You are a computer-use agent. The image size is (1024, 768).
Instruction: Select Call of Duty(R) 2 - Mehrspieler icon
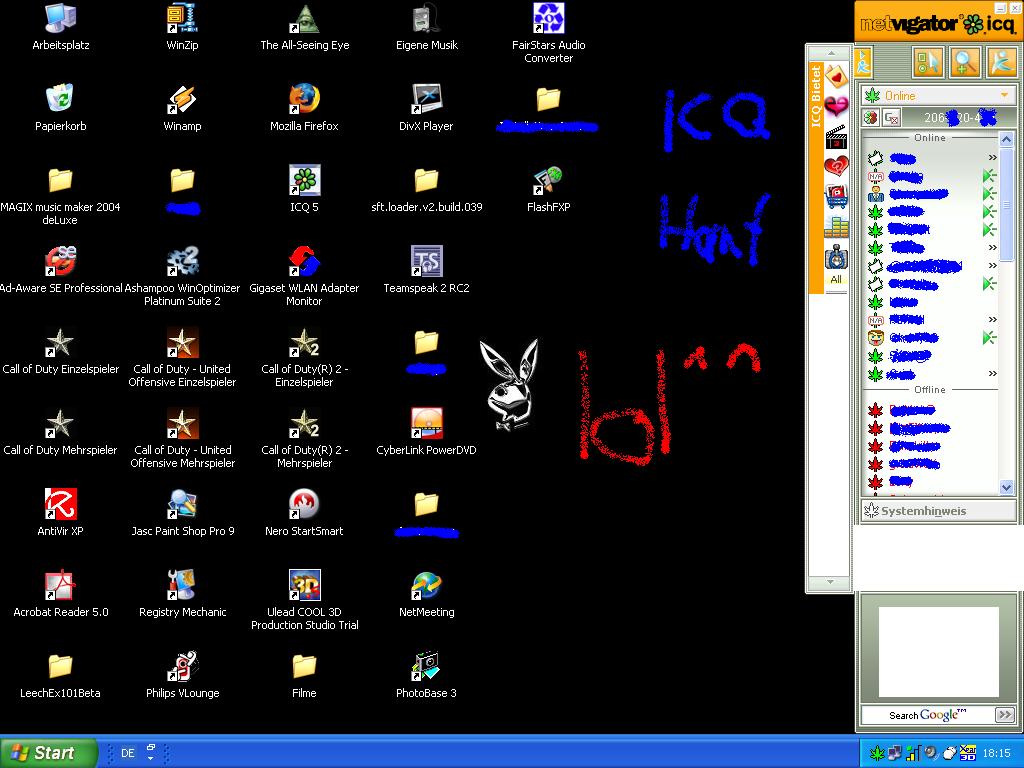[x=304, y=438]
